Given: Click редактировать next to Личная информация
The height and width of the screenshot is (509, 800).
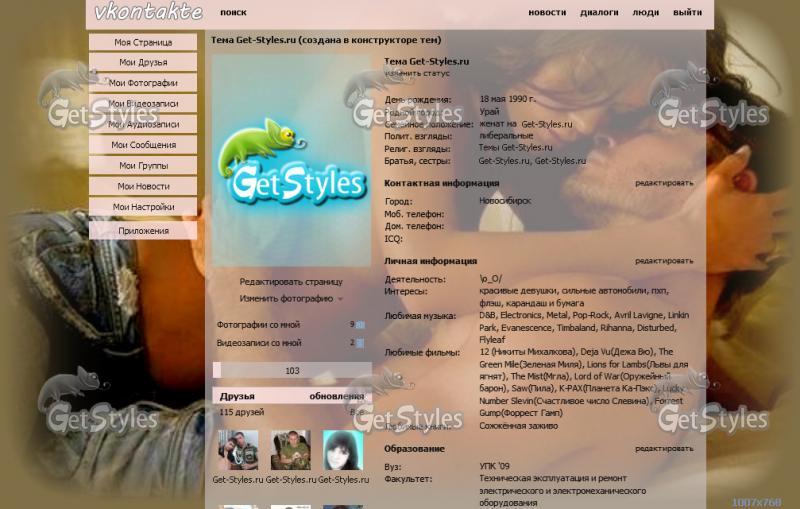Looking at the screenshot, I should 664,261.
